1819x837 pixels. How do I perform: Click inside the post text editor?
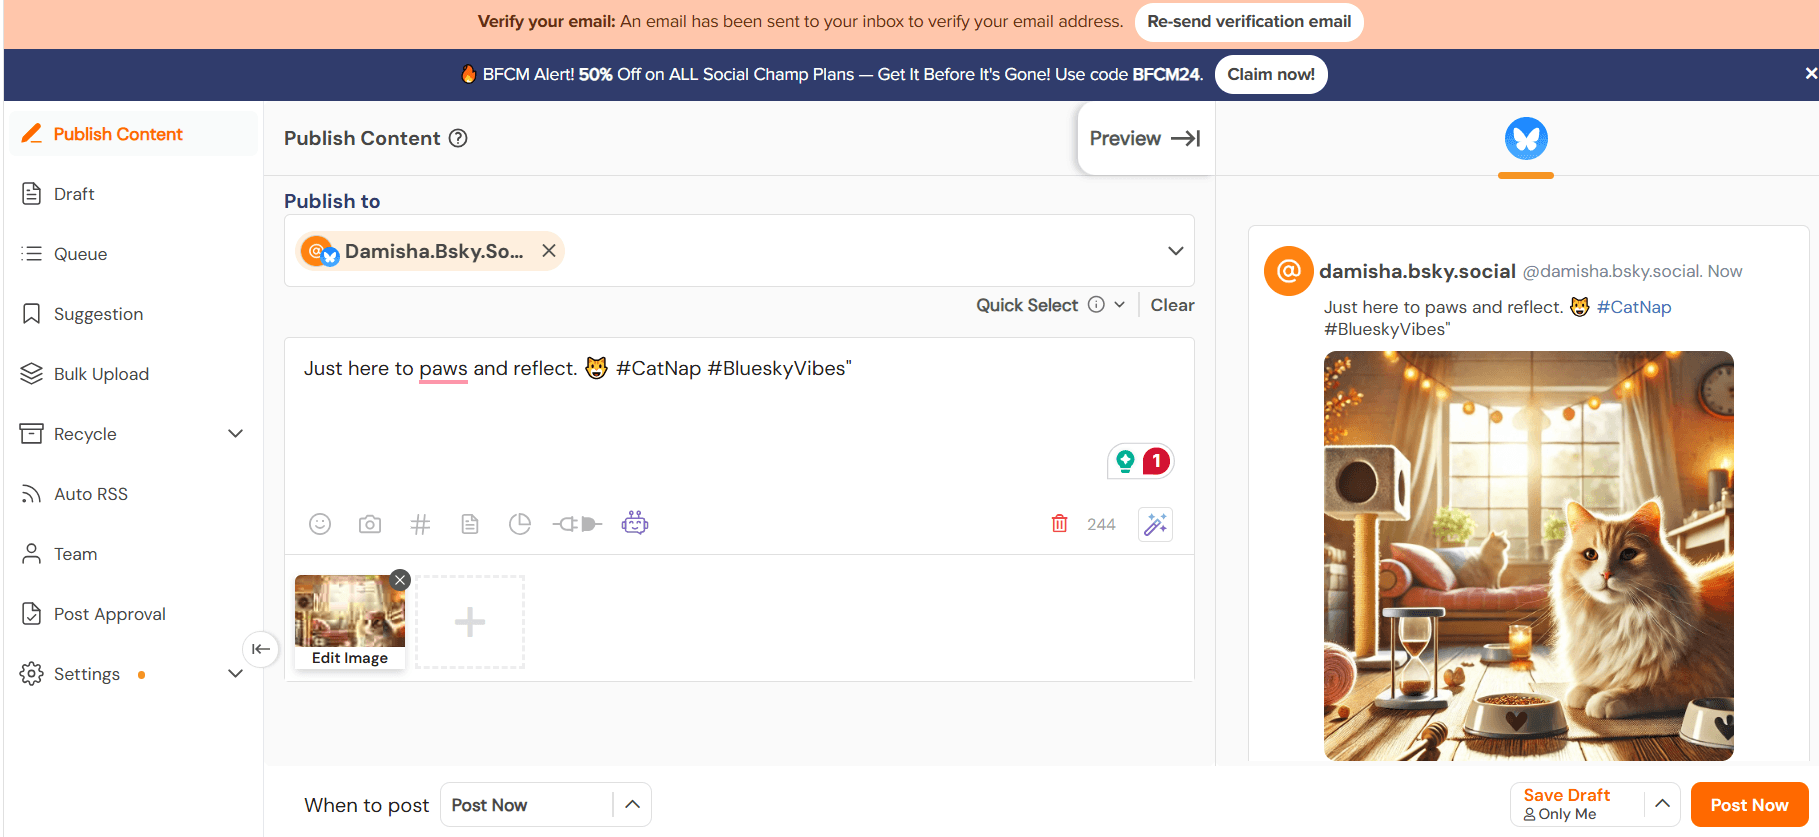(x=739, y=420)
